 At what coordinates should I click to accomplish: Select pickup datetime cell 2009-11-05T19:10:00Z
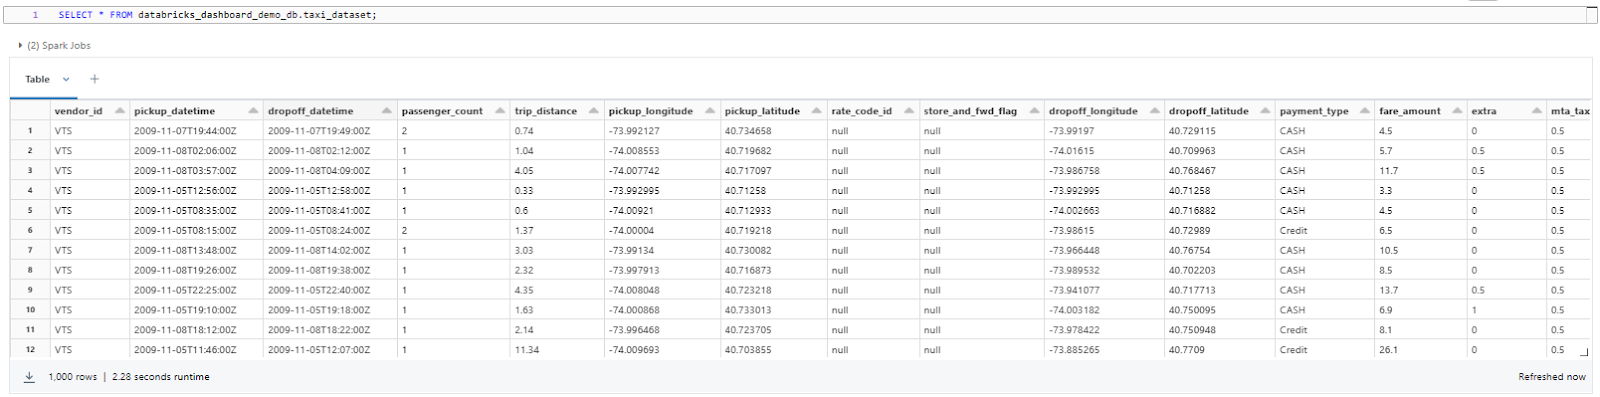(196, 310)
